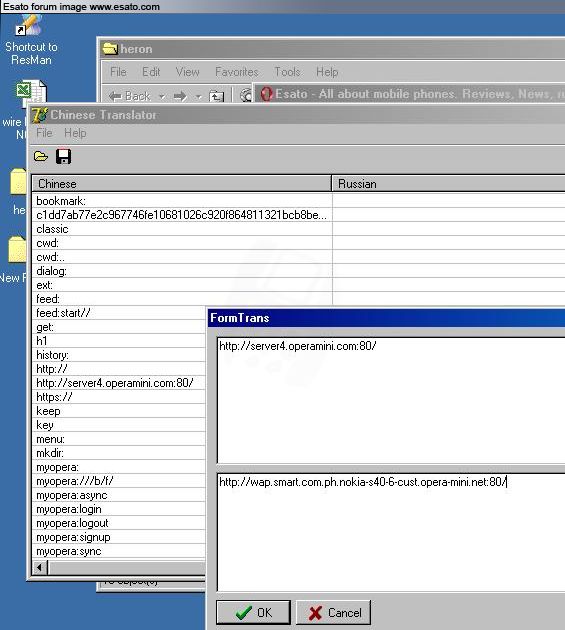Select the get: row
The image size is (565, 630).
point(119,327)
